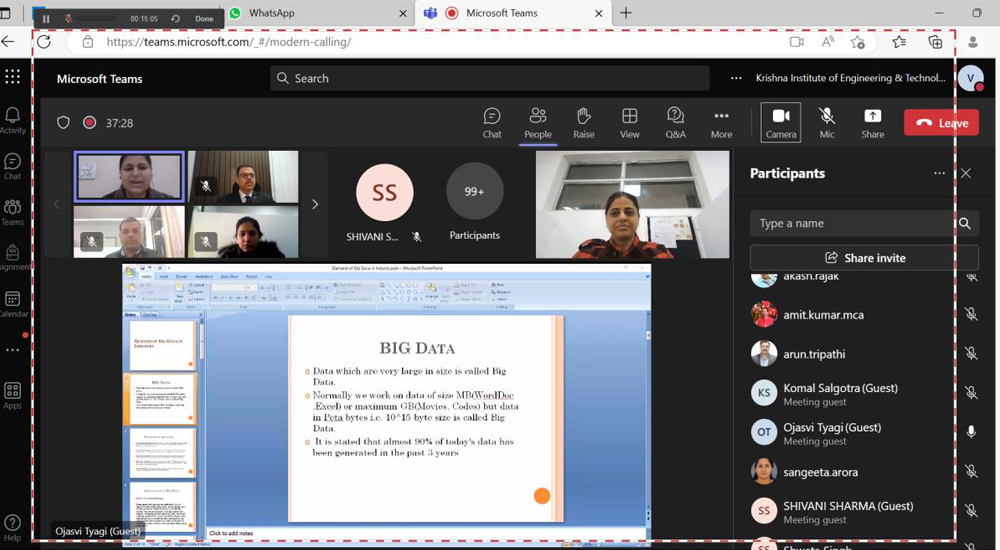Open the Chat icon in meeting toolbar
1000x550 pixels.
[x=492, y=123]
